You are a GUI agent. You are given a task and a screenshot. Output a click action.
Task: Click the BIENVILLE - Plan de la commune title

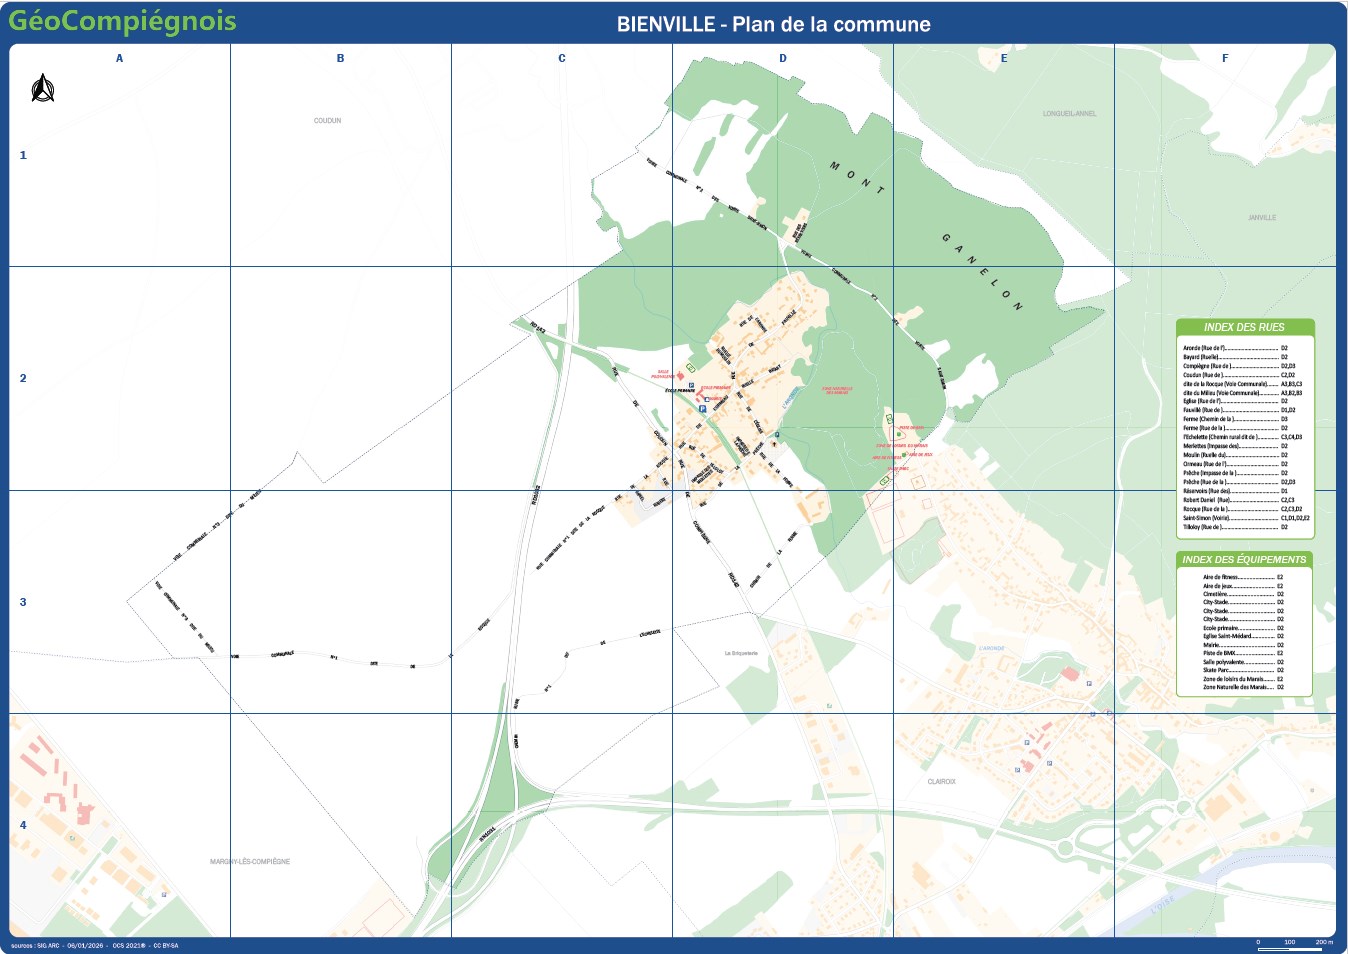pyautogui.click(x=773, y=24)
